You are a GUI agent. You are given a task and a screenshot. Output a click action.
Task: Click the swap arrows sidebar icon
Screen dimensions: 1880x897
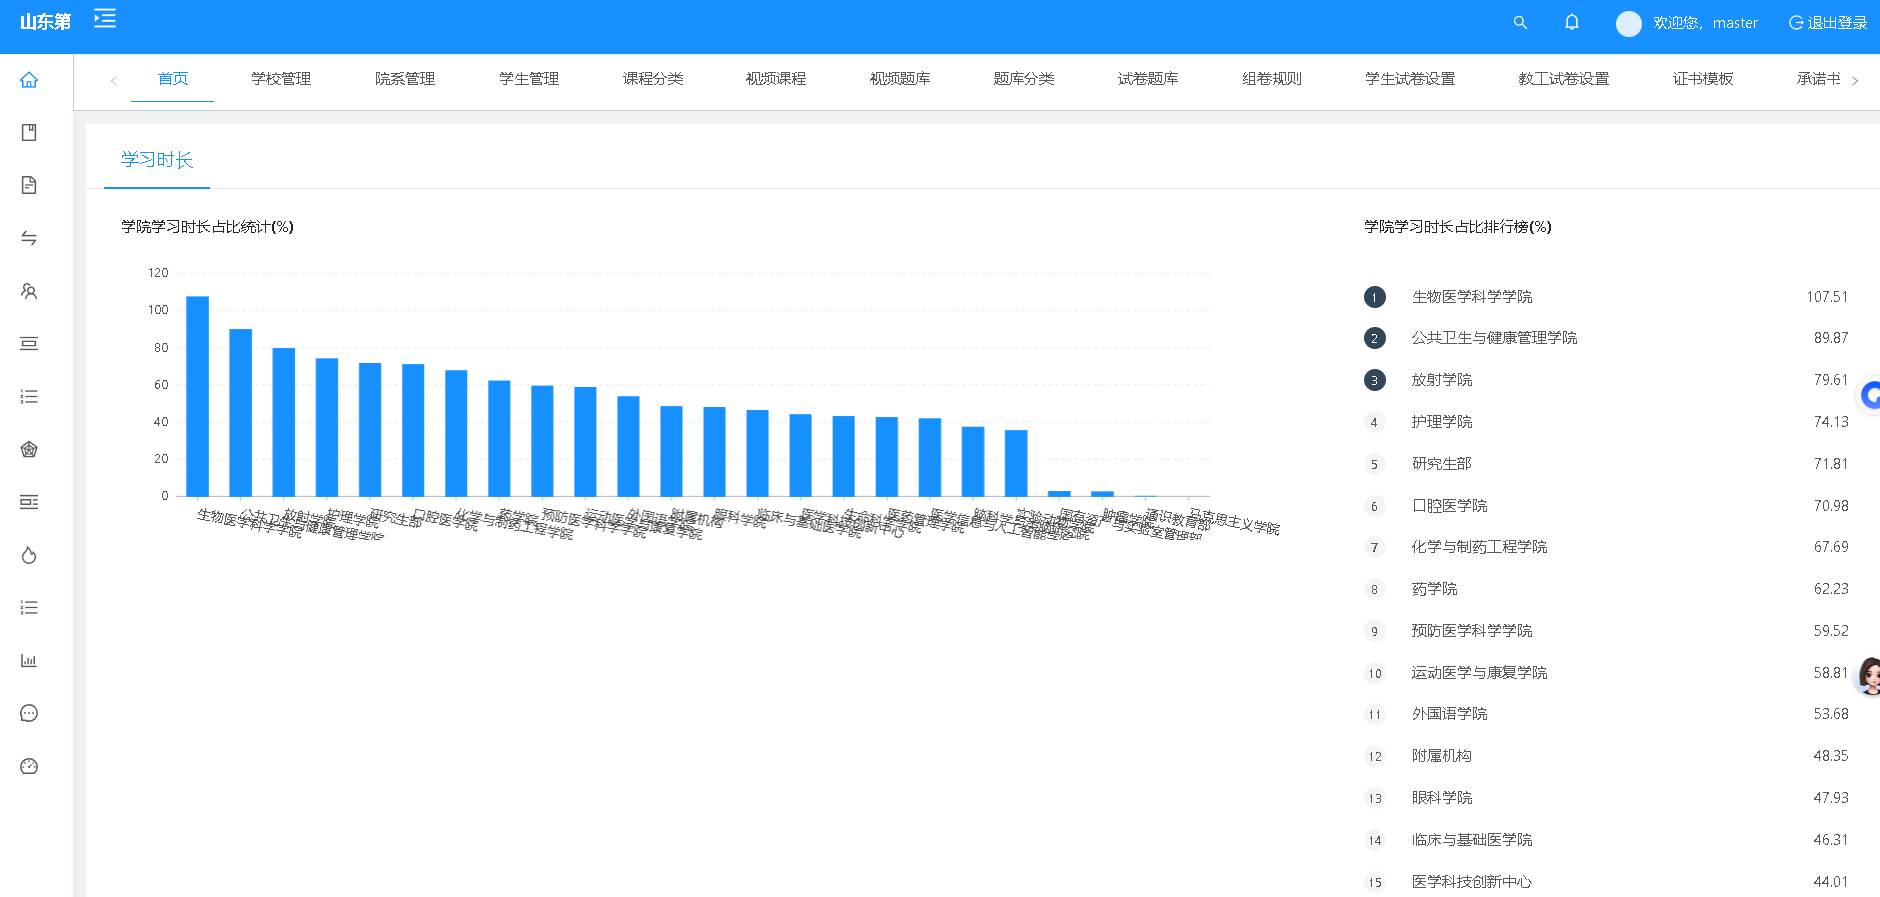point(29,238)
